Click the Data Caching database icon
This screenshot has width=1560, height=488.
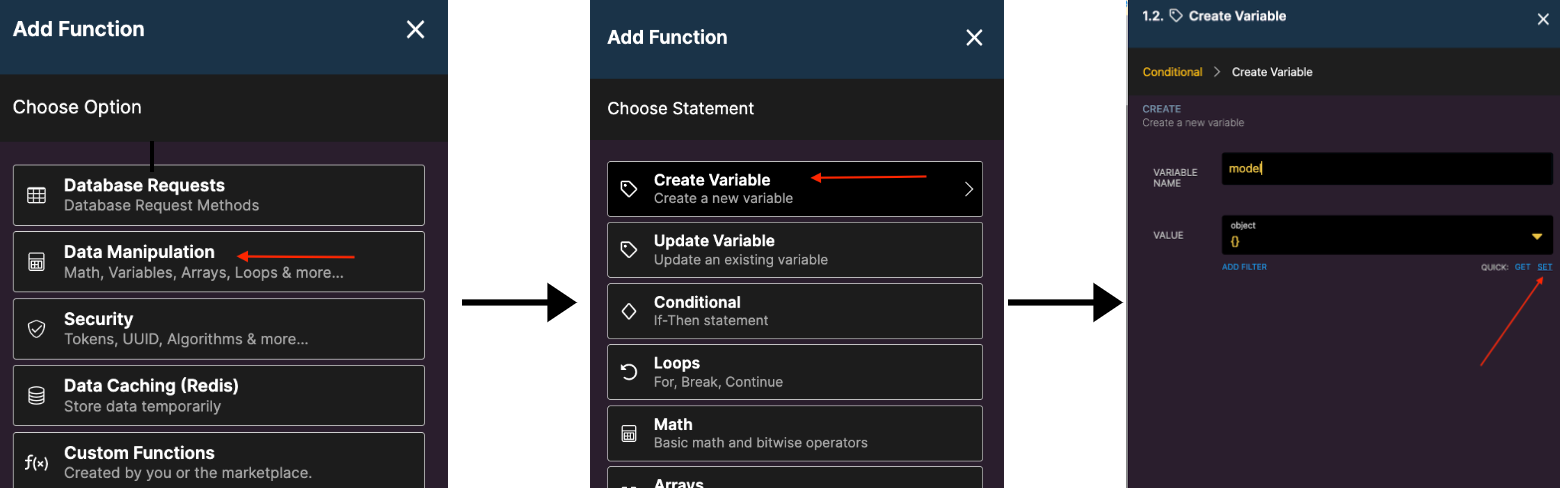point(37,396)
